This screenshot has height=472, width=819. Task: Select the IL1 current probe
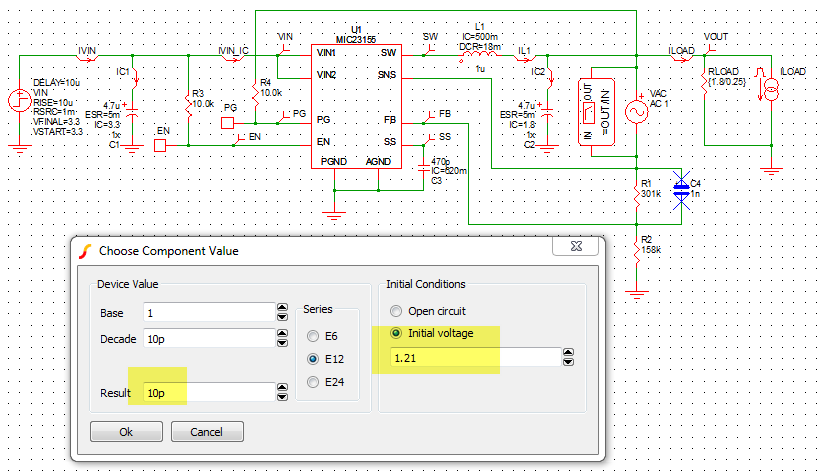coord(524,57)
